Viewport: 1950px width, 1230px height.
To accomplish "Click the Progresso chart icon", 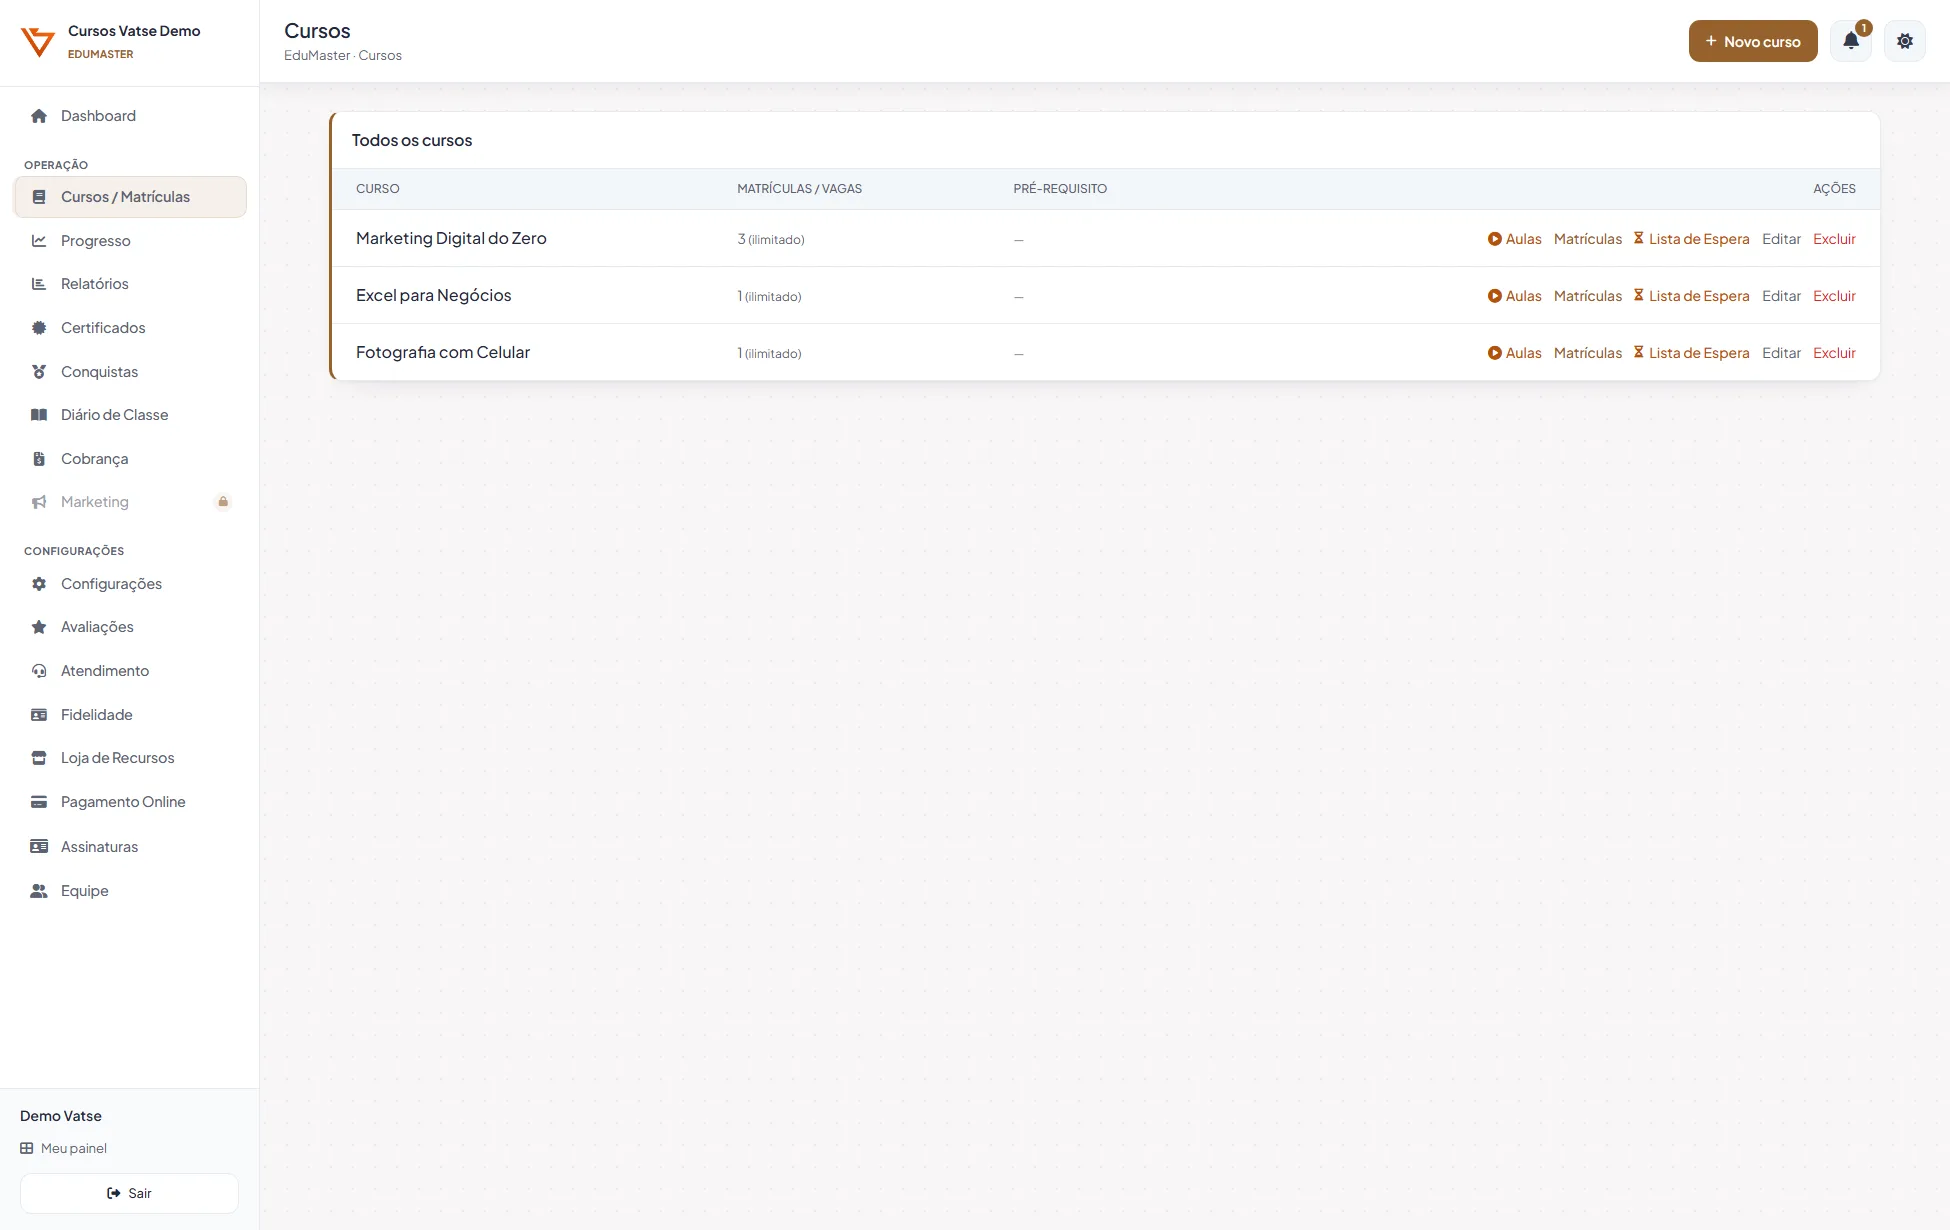I will pyautogui.click(x=39, y=241).
